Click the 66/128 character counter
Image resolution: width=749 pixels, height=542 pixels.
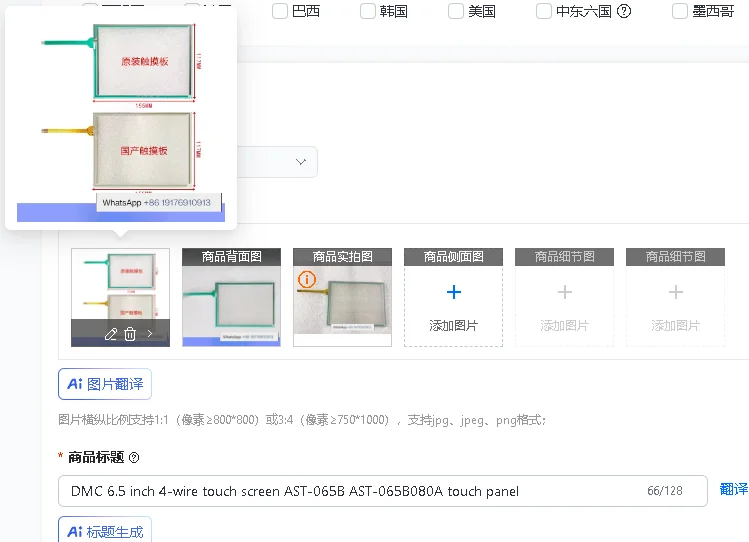[x=664, y=491]
